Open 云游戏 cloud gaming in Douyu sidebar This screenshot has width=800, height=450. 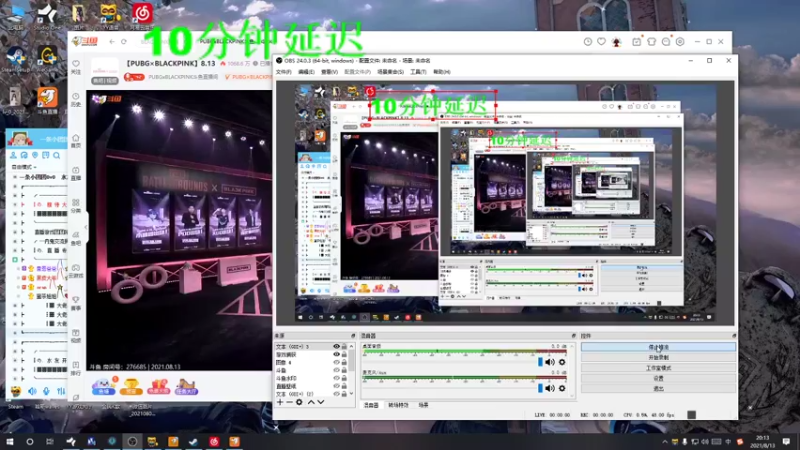click(x=76, y=271)
